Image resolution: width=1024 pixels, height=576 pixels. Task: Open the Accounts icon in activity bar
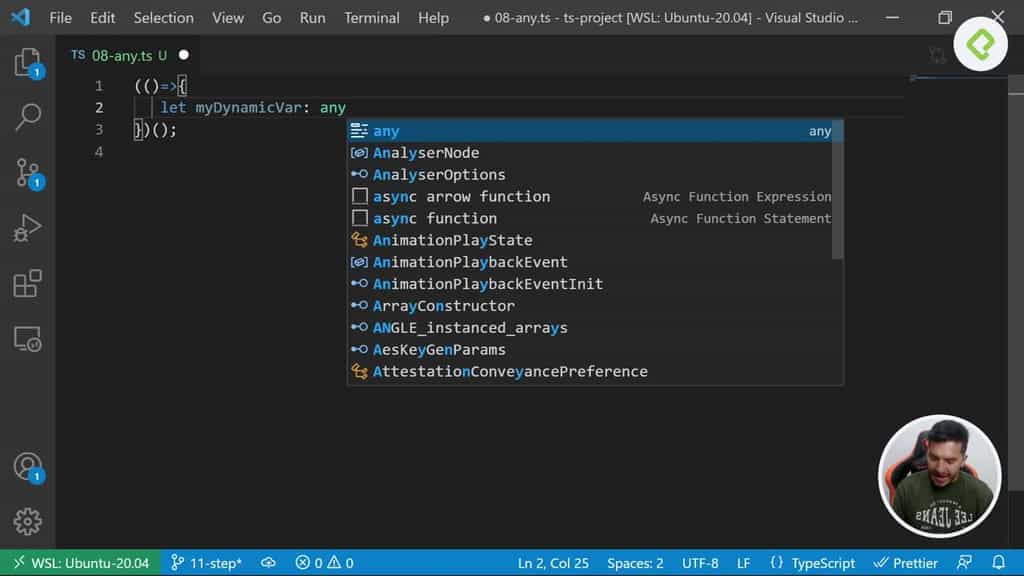point(27,467)
